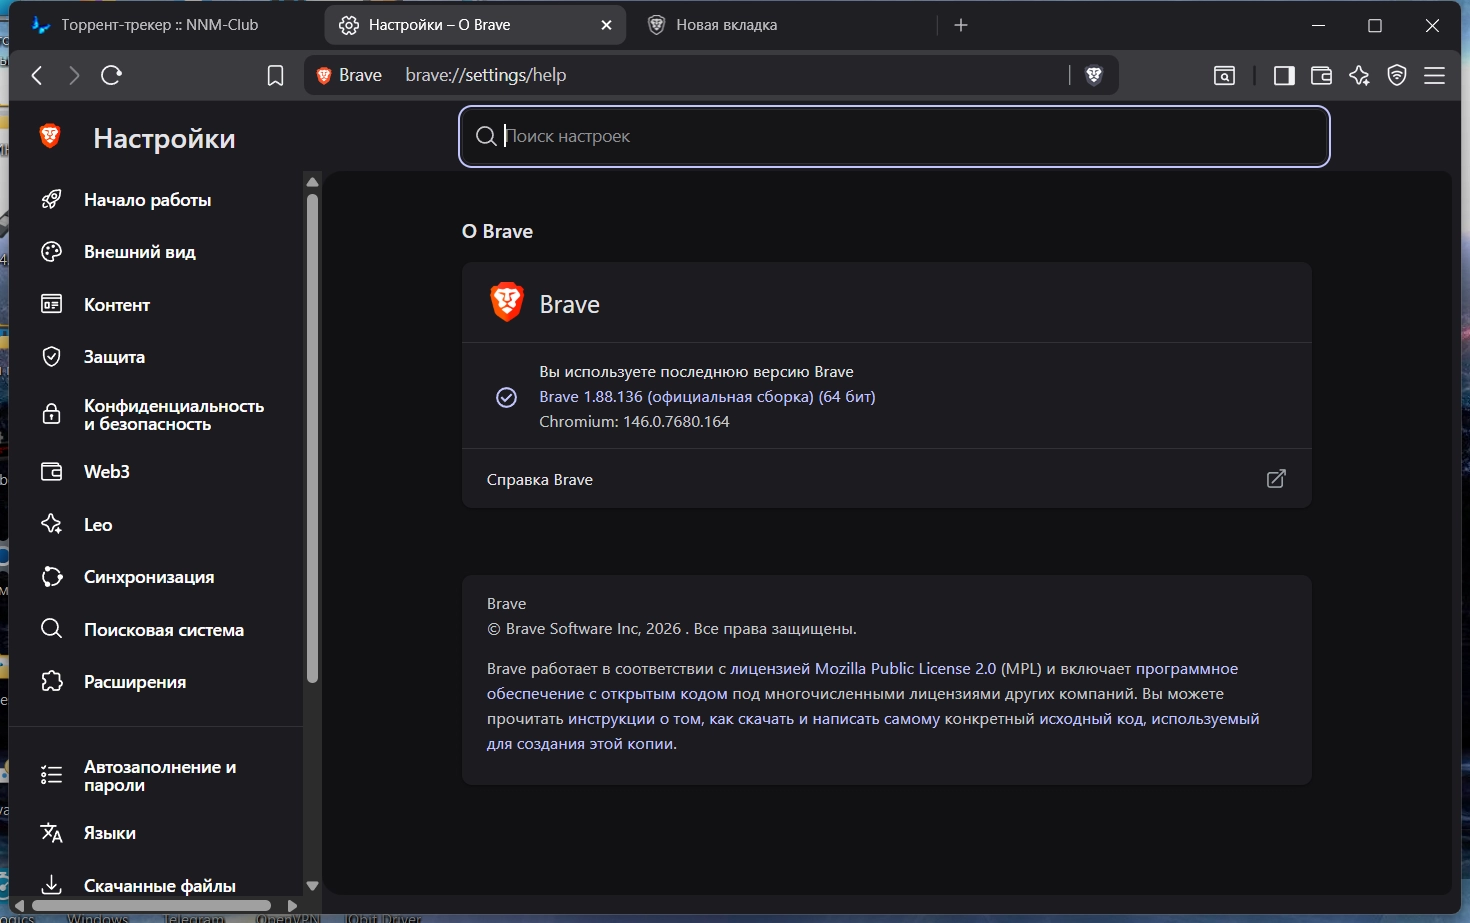1470x923 pixels.
Task: Click the sidebar vertical scrollbar thumb
Action: click(x=312, y=438)
